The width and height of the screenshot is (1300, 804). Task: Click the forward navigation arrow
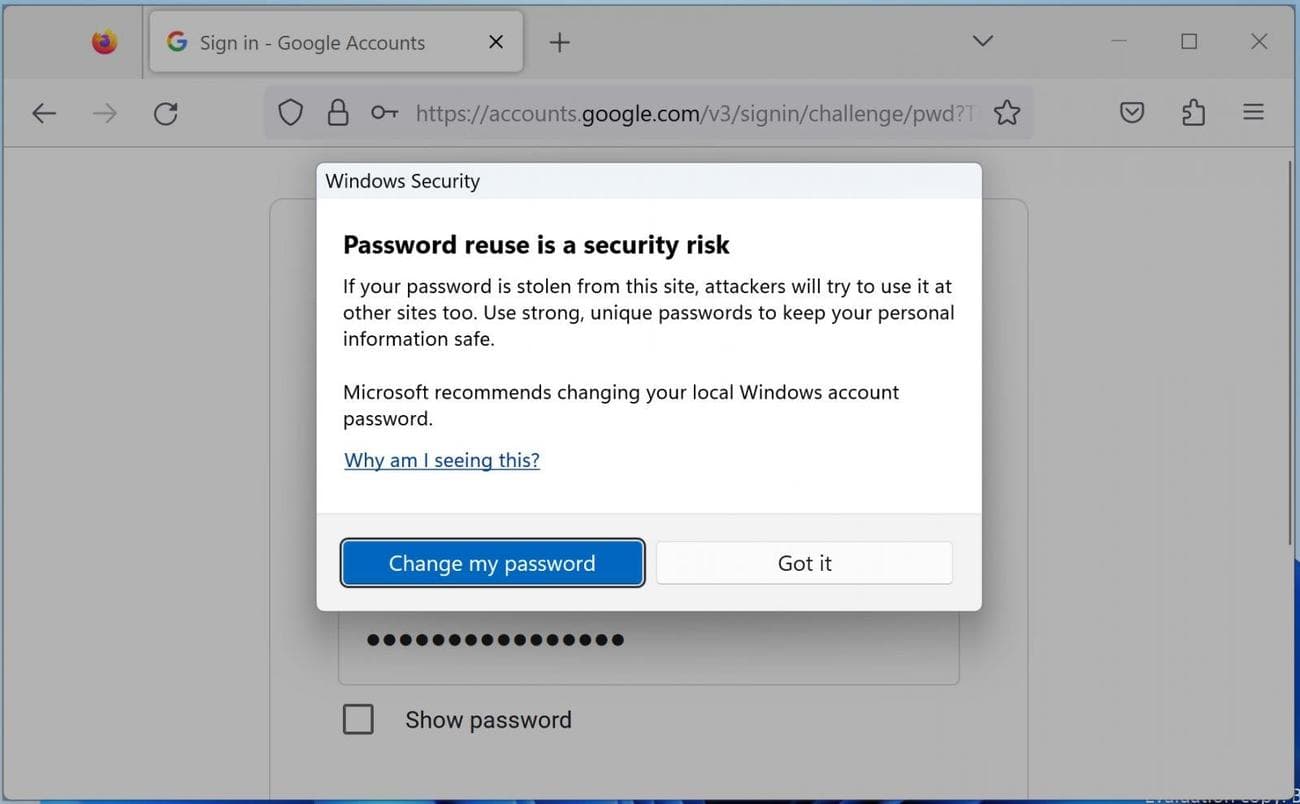[104, 112]
